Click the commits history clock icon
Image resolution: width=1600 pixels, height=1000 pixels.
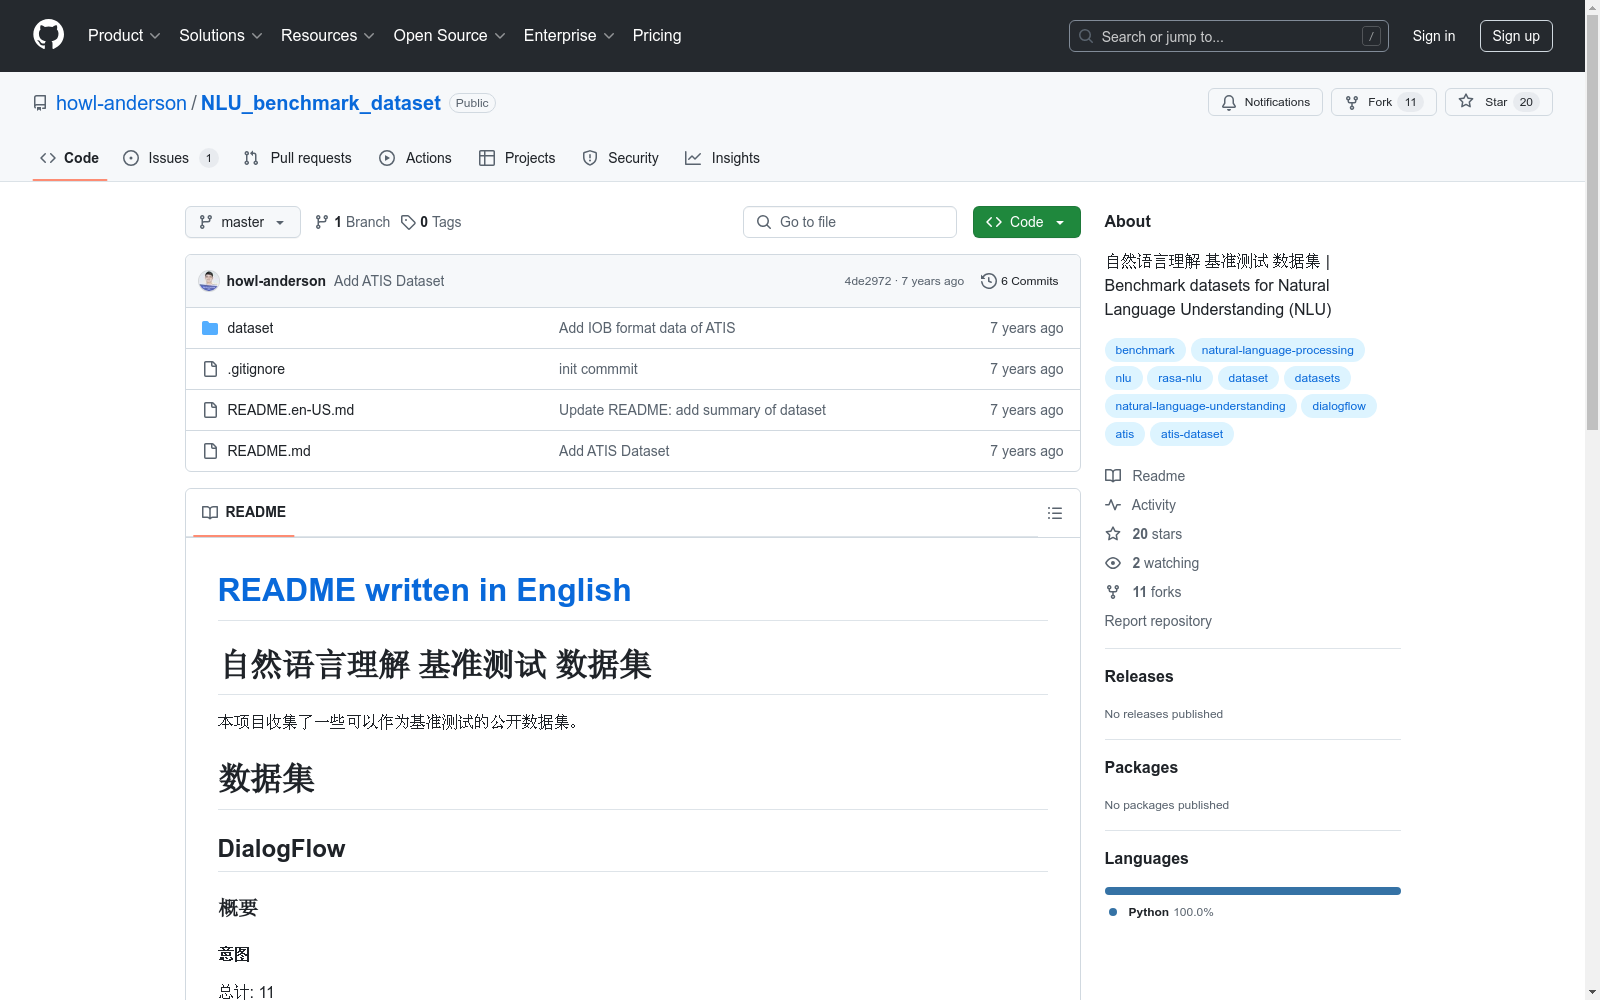pyautogui.click(x=989, y=281)
